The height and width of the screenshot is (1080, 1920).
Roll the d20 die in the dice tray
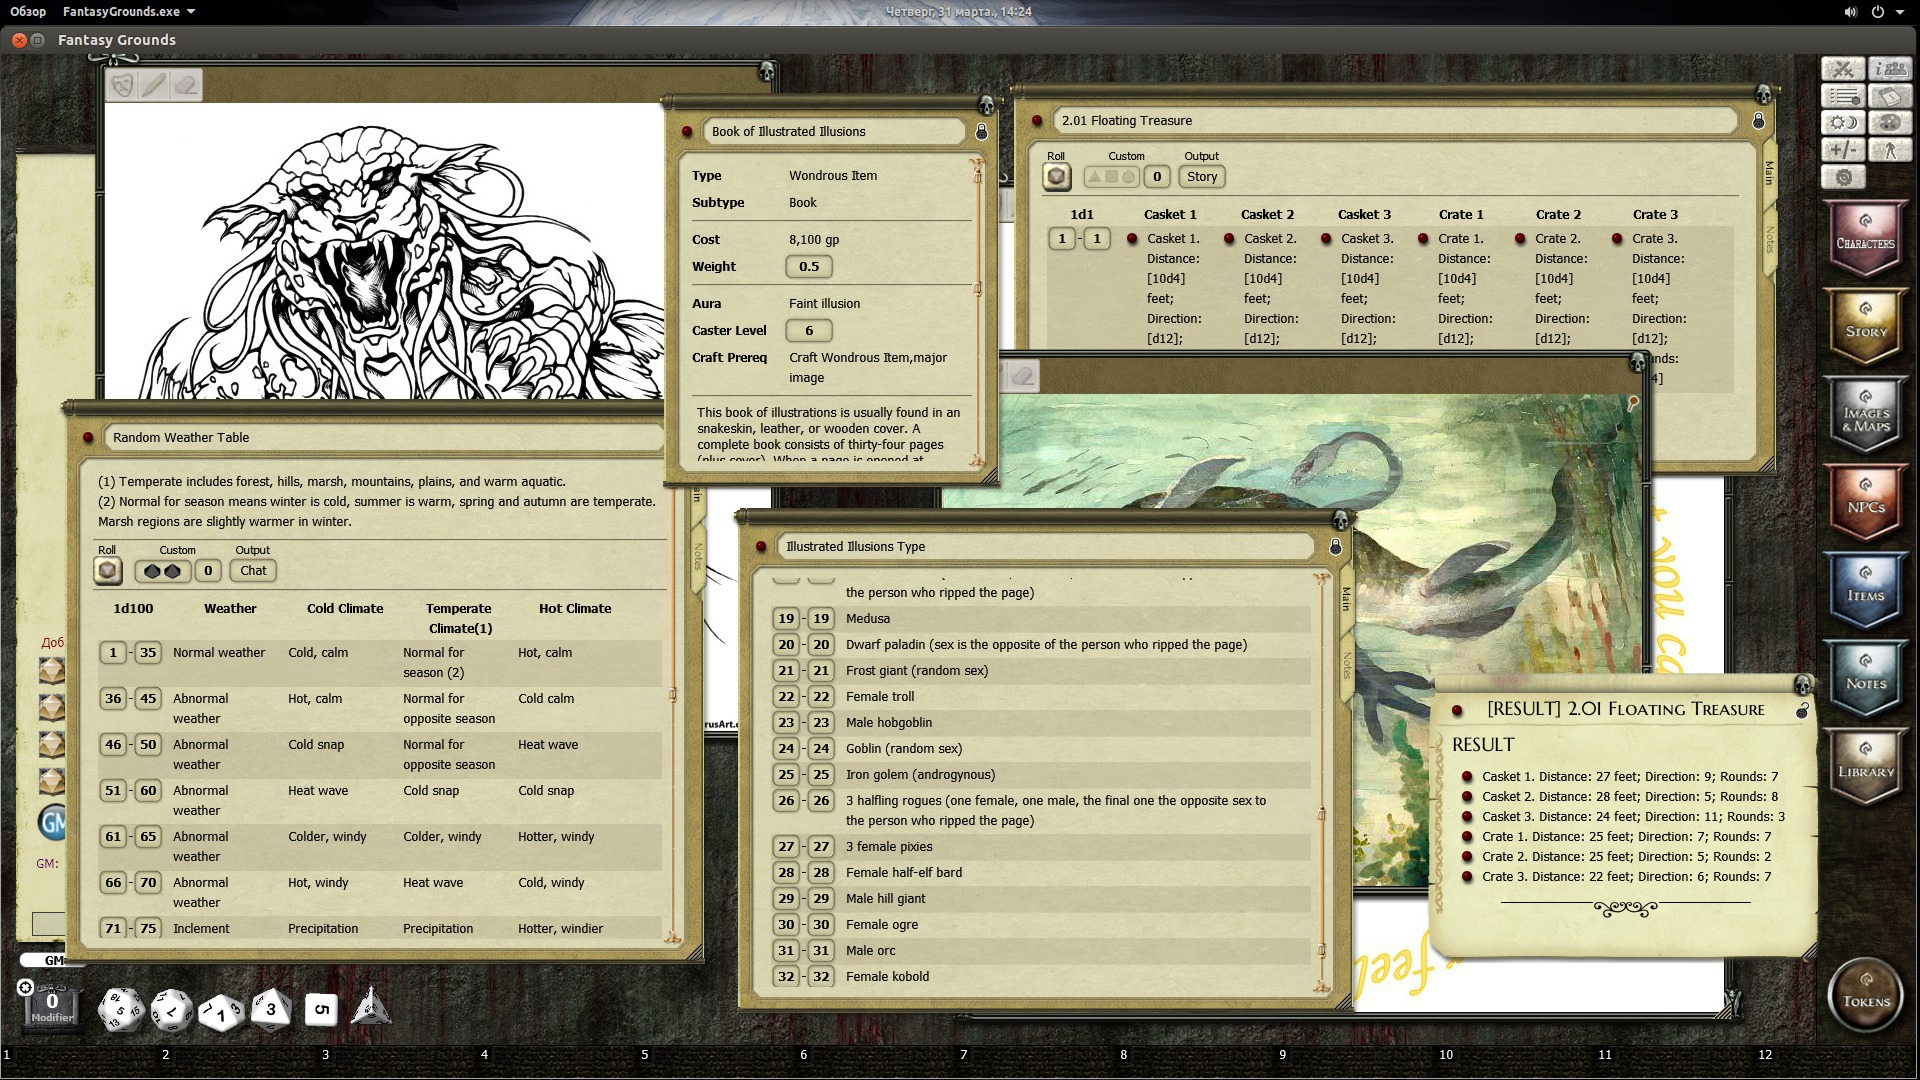pos(120,1010)
